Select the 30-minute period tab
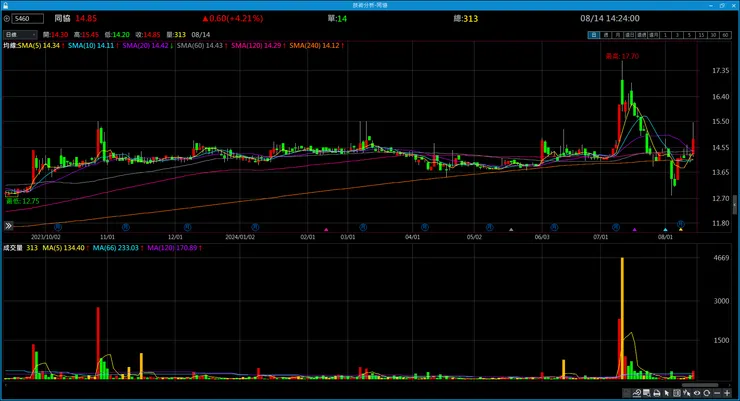 pos(714,35)
